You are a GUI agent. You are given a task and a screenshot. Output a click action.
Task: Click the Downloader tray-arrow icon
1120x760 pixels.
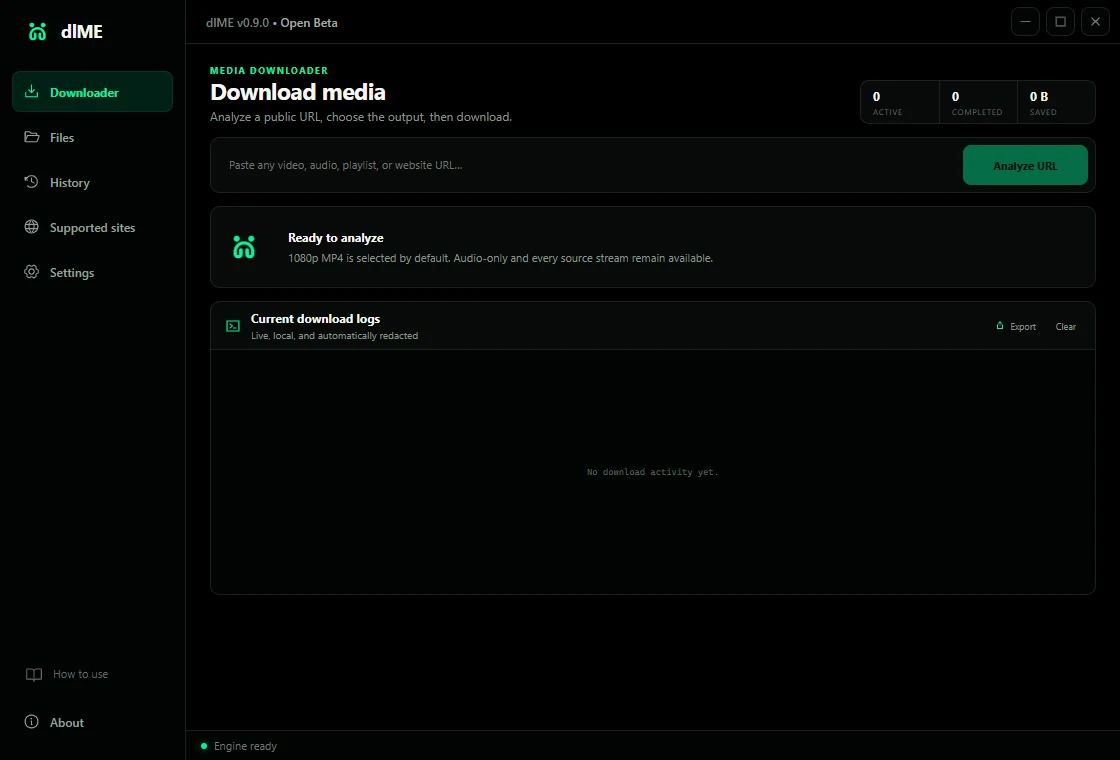click(31, 91)
